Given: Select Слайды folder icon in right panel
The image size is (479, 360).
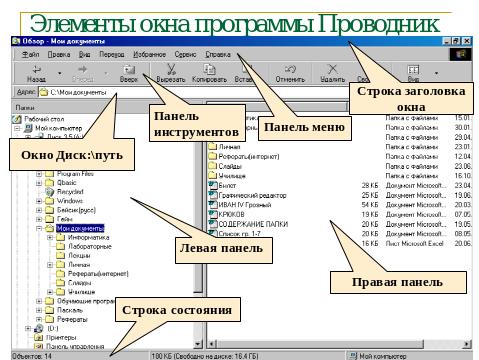Looking at the screenshot, I should 213,166.
